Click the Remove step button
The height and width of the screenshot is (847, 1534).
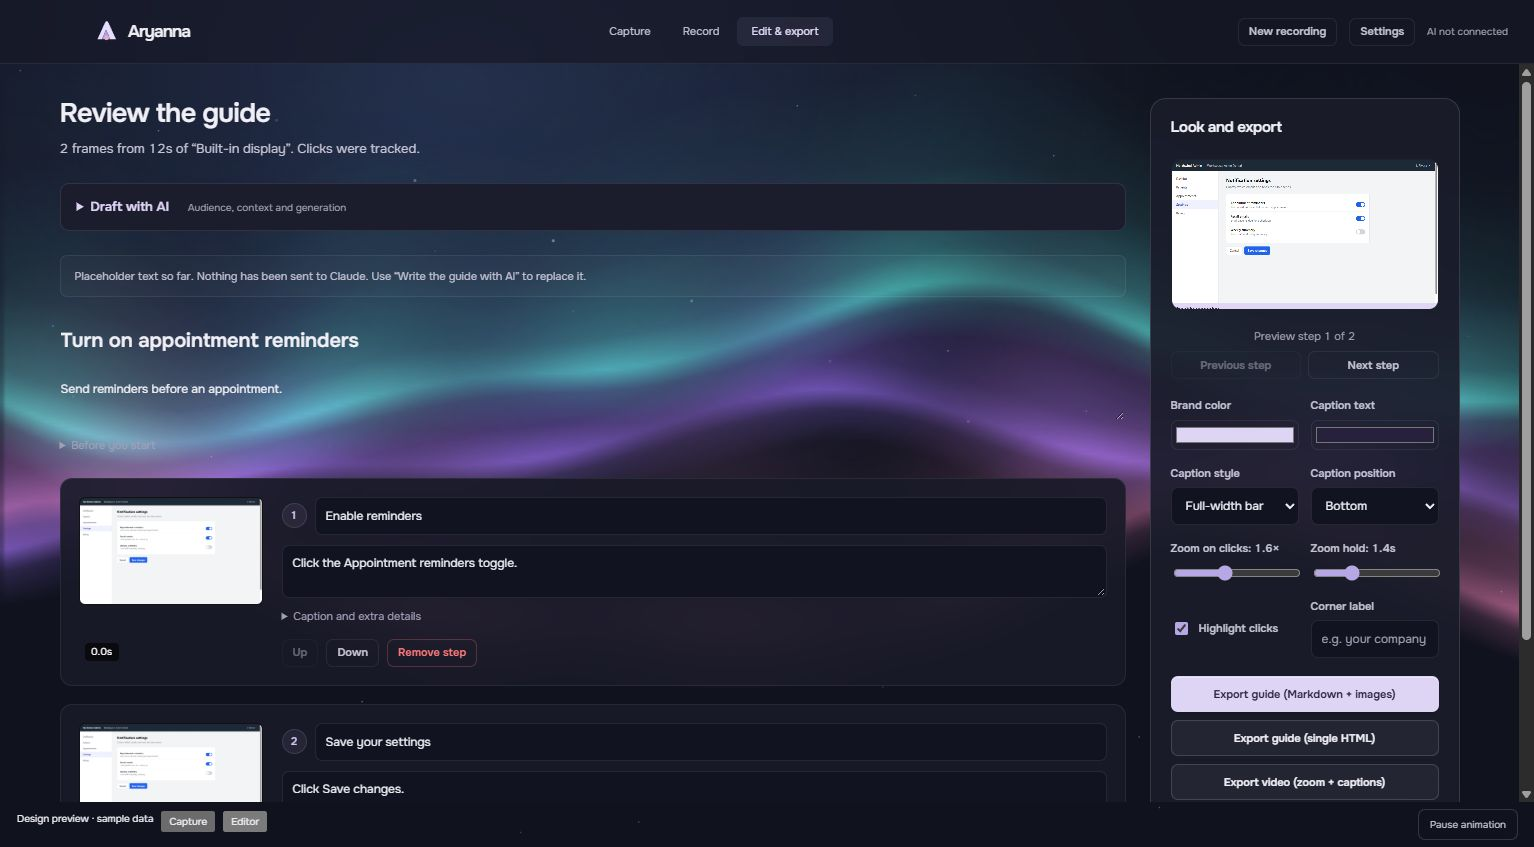(x=432, y=653)
